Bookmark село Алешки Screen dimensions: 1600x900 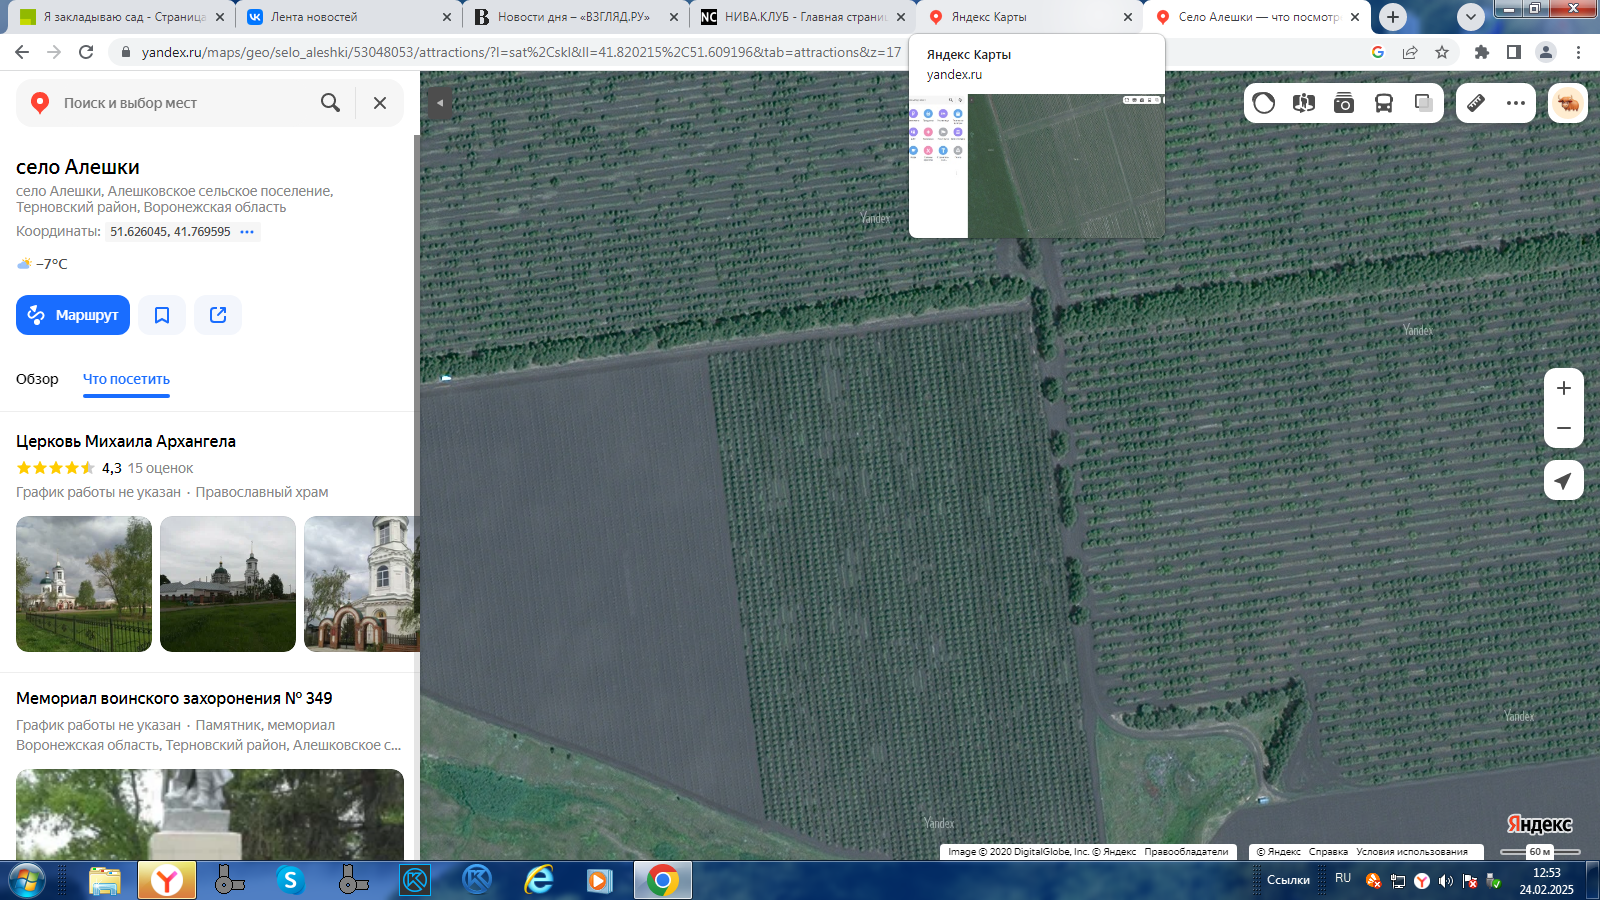[162, 315]
